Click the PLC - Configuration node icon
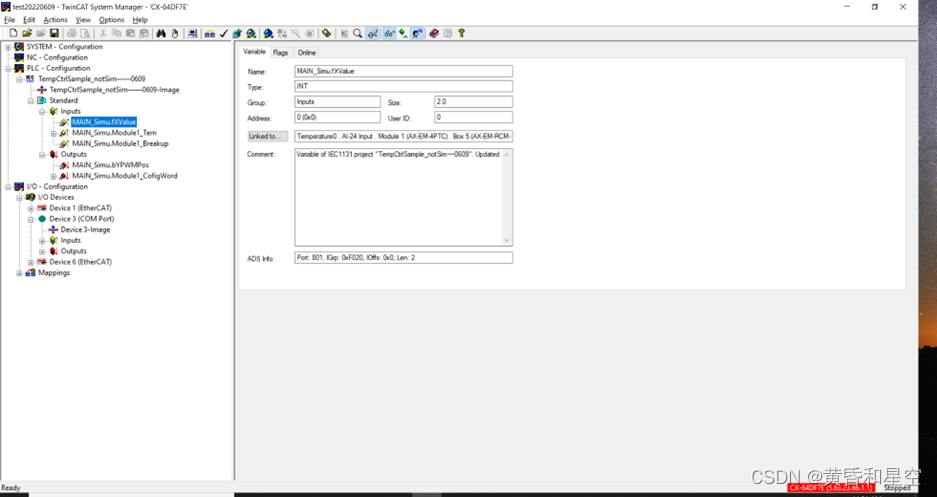Screen dimensions: 937x497 pyautogui.click(x=19, y=68)
